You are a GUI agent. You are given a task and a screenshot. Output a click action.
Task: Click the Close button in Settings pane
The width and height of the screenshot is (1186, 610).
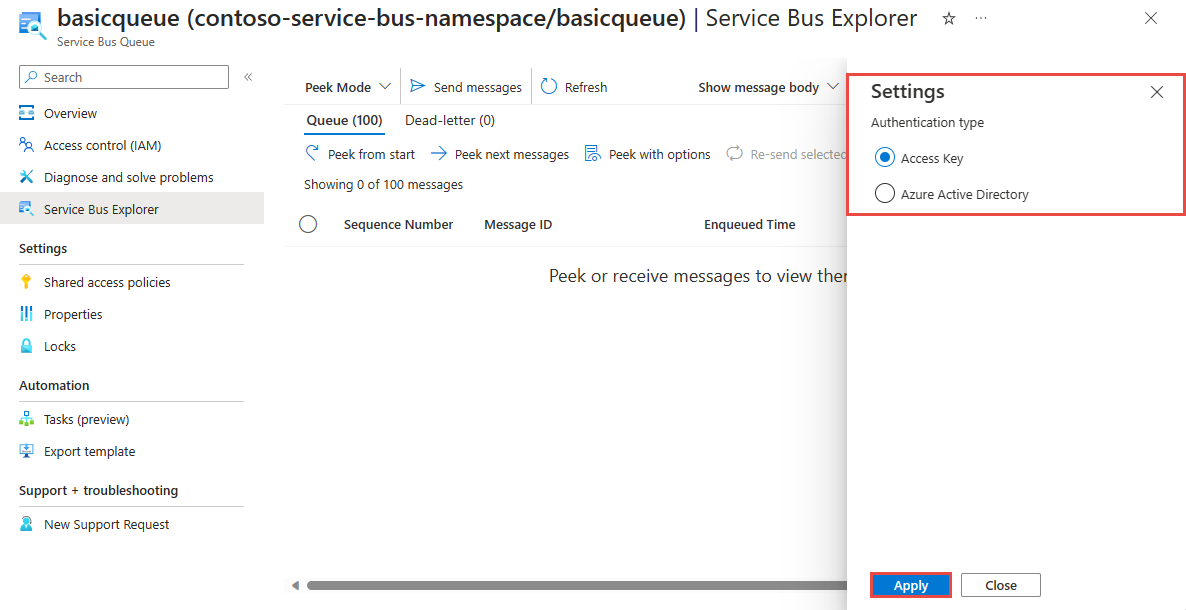click(x=1001, y=585)
